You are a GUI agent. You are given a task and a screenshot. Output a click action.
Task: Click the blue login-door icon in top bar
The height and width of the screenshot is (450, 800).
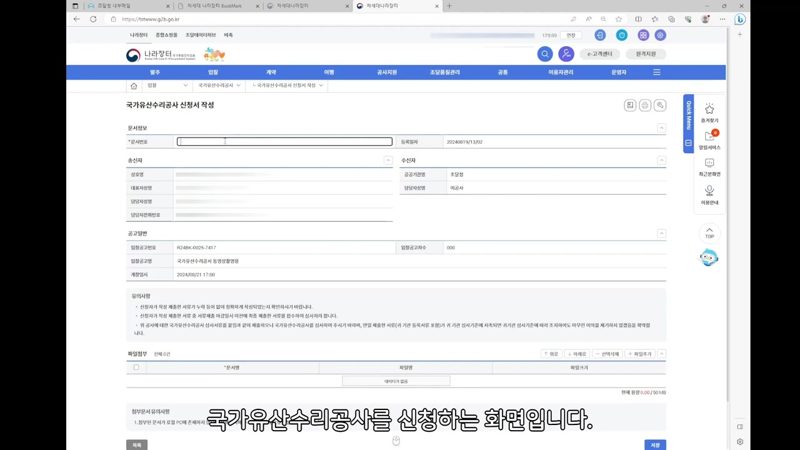[x=600, y=35]
